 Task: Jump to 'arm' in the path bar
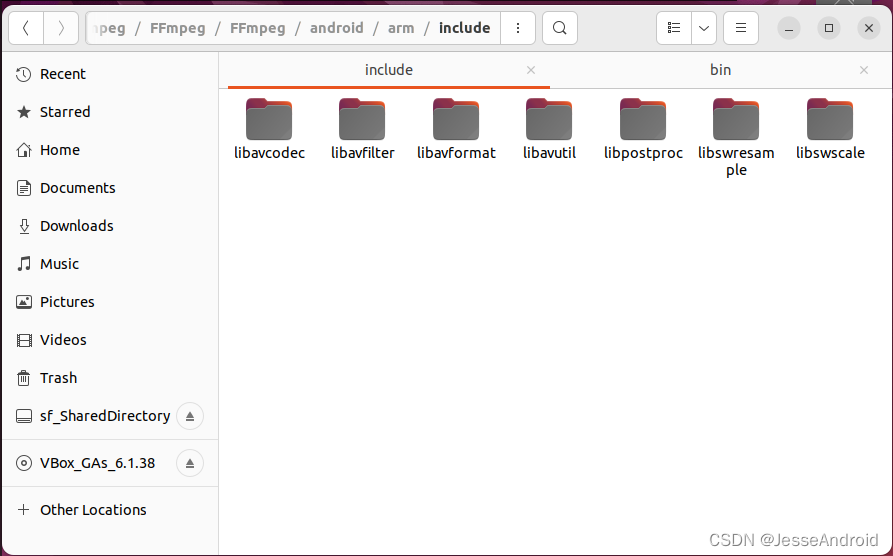(x=401, y=28)
